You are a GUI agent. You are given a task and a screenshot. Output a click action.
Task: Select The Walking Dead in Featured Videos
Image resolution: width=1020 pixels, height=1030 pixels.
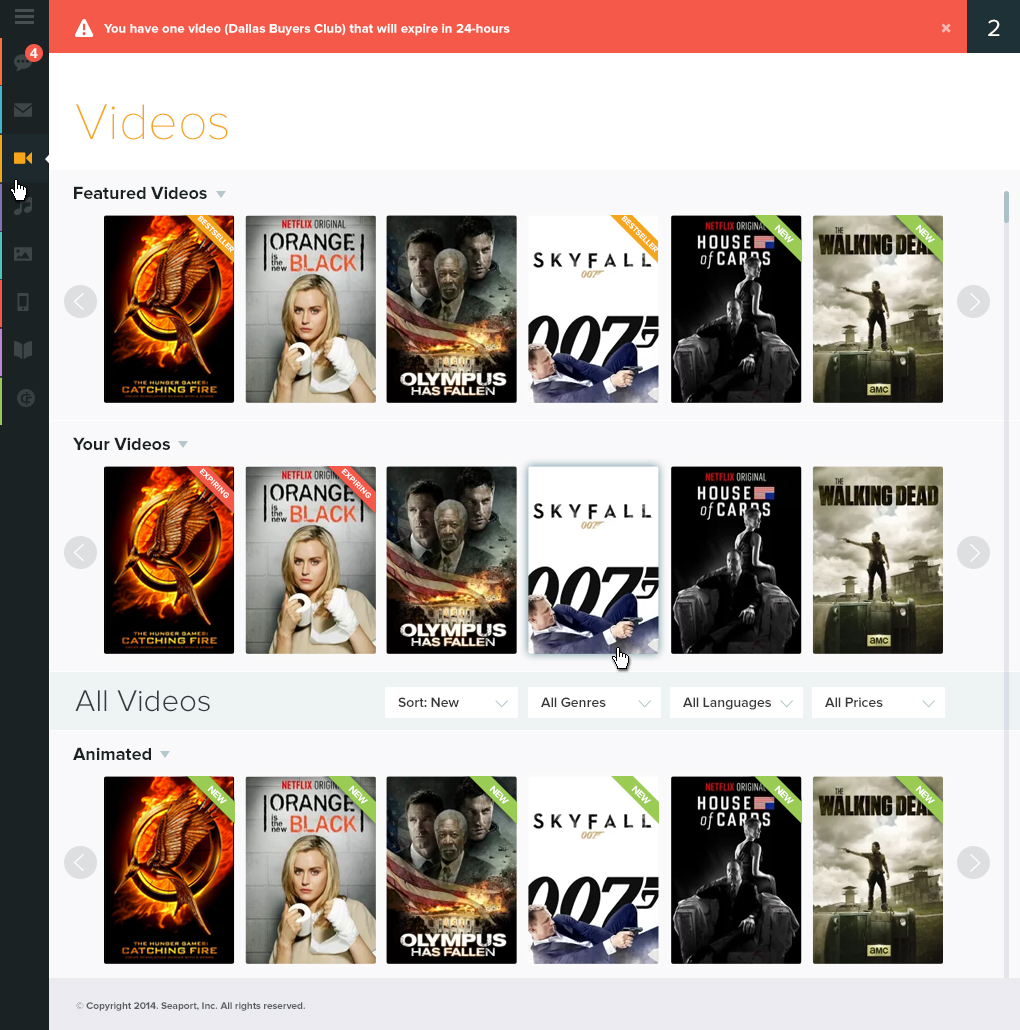coord(877,310)
